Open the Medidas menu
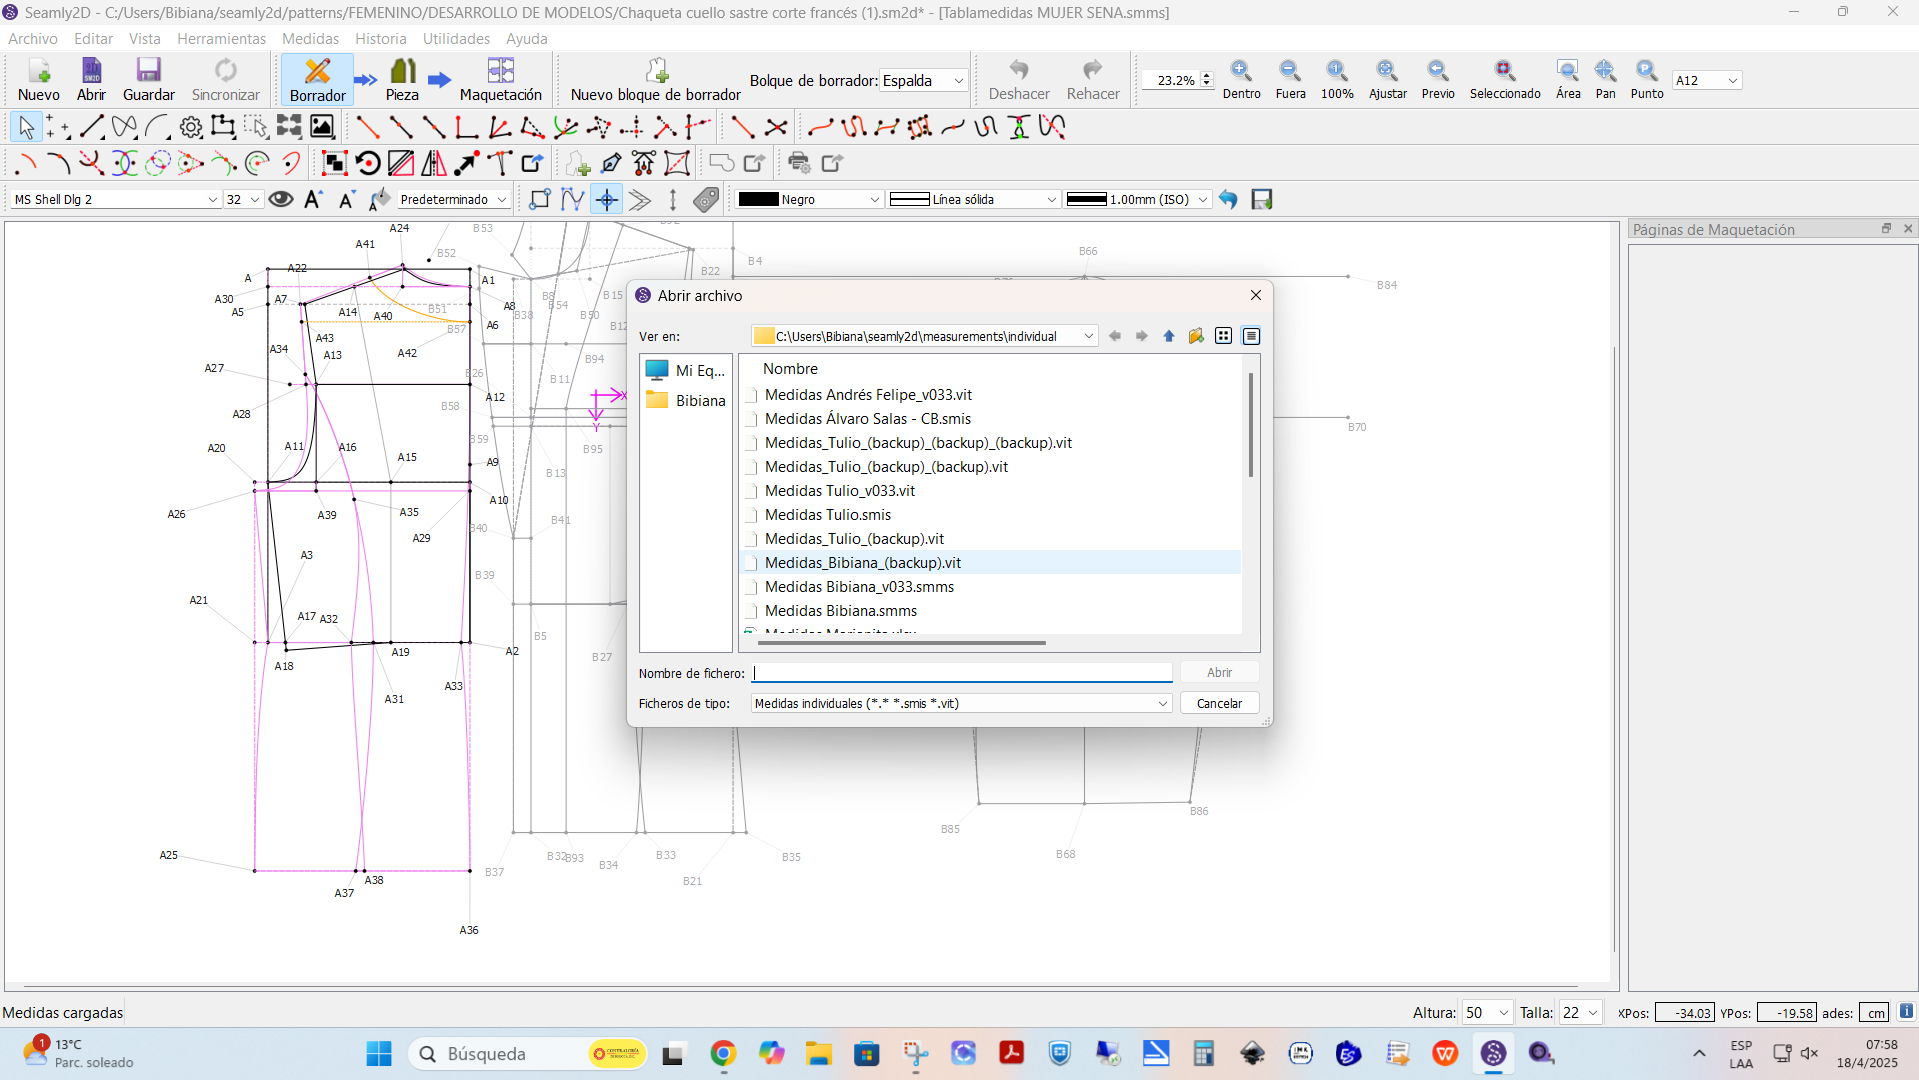The height and width of the screenshot is (1080, 1919). 310,38
